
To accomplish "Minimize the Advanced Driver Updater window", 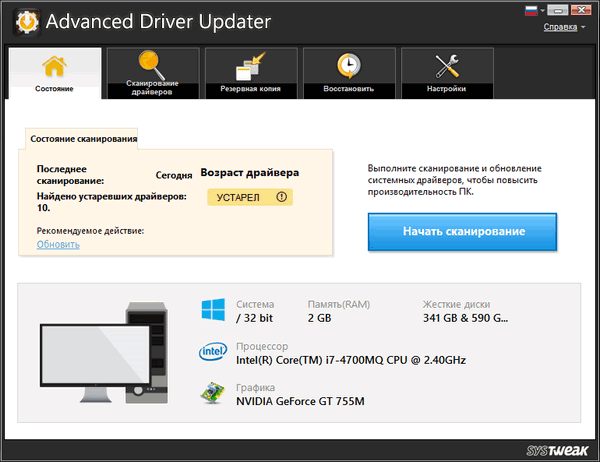I will pyautogui.click(x=558, y=10).
